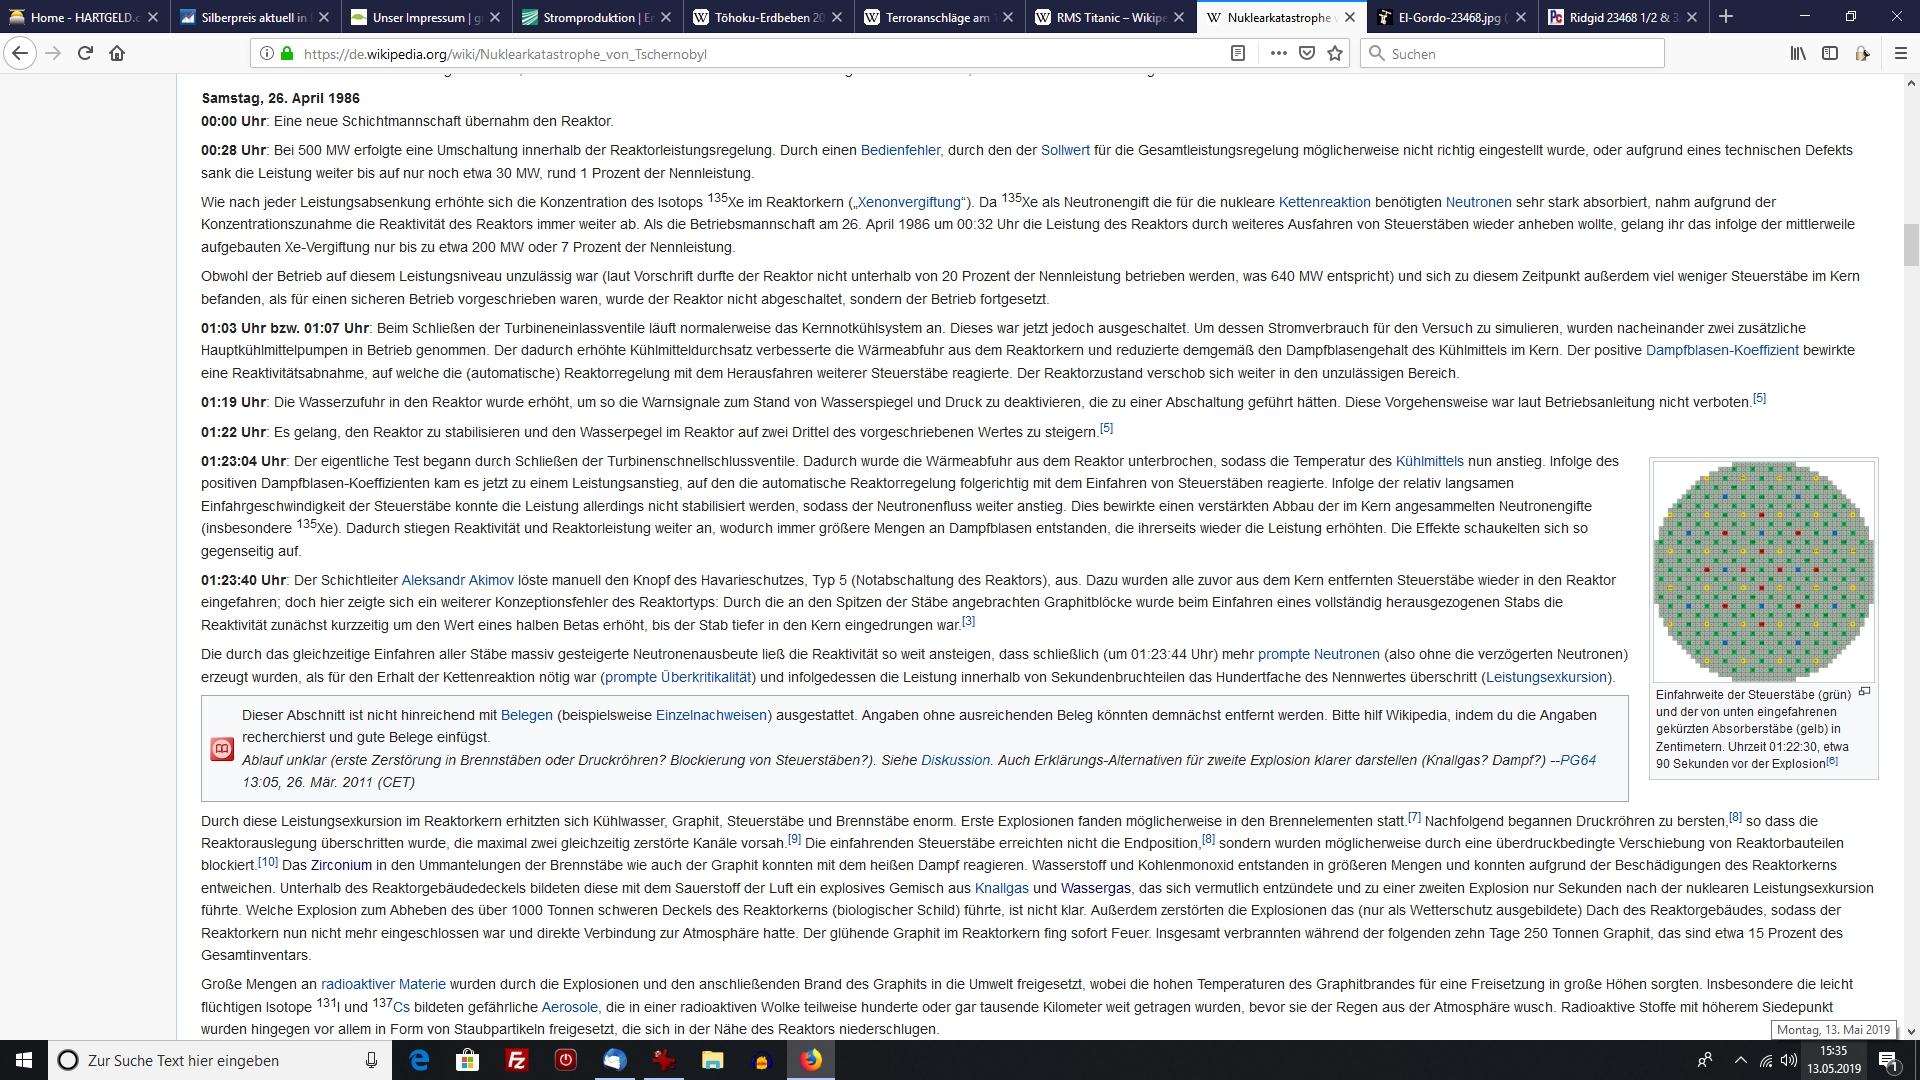Switch to Silberpreis aktuell tab

click(250, 17)
